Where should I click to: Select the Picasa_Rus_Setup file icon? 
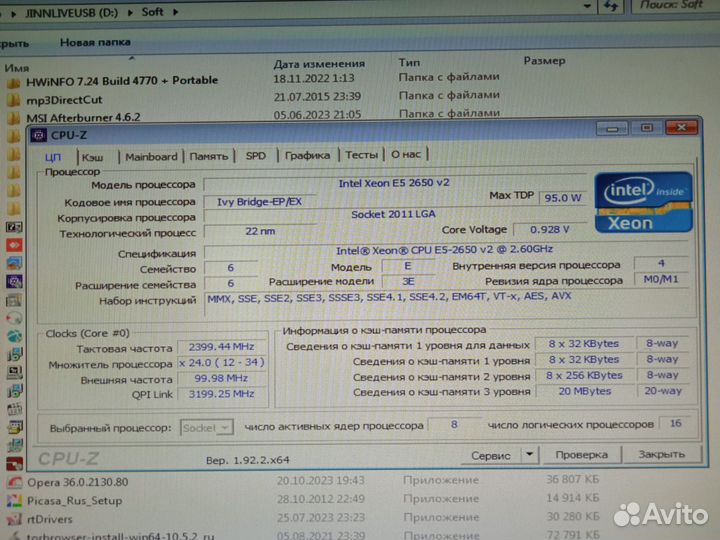(14, 501)
